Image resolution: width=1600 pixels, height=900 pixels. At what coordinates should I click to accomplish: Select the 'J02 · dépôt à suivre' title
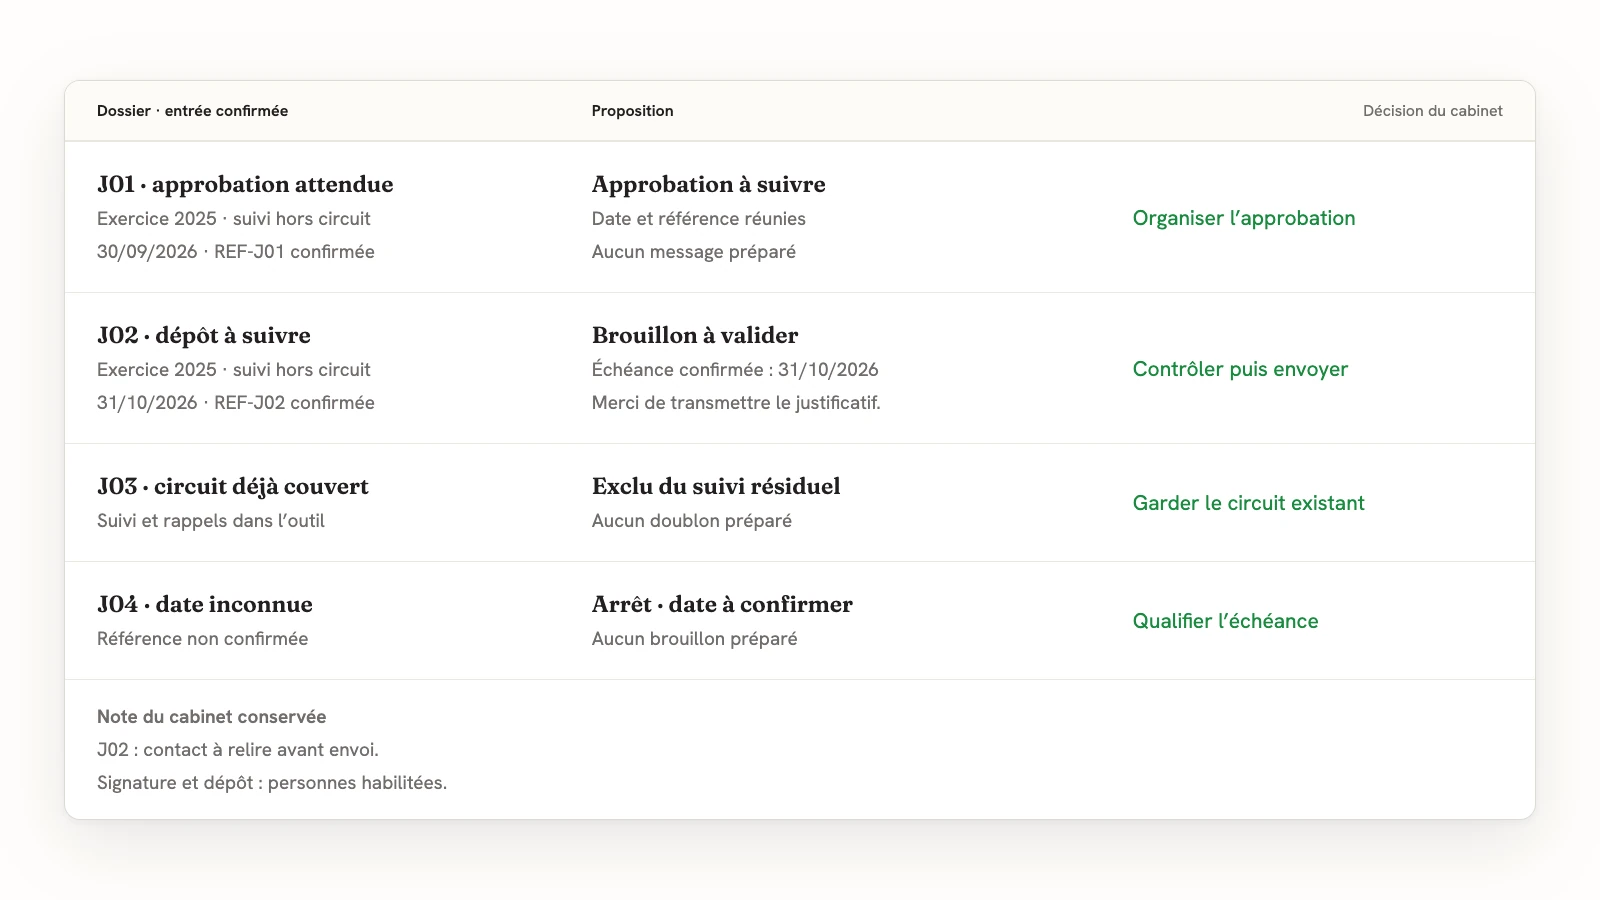click(x=204, y=335)
